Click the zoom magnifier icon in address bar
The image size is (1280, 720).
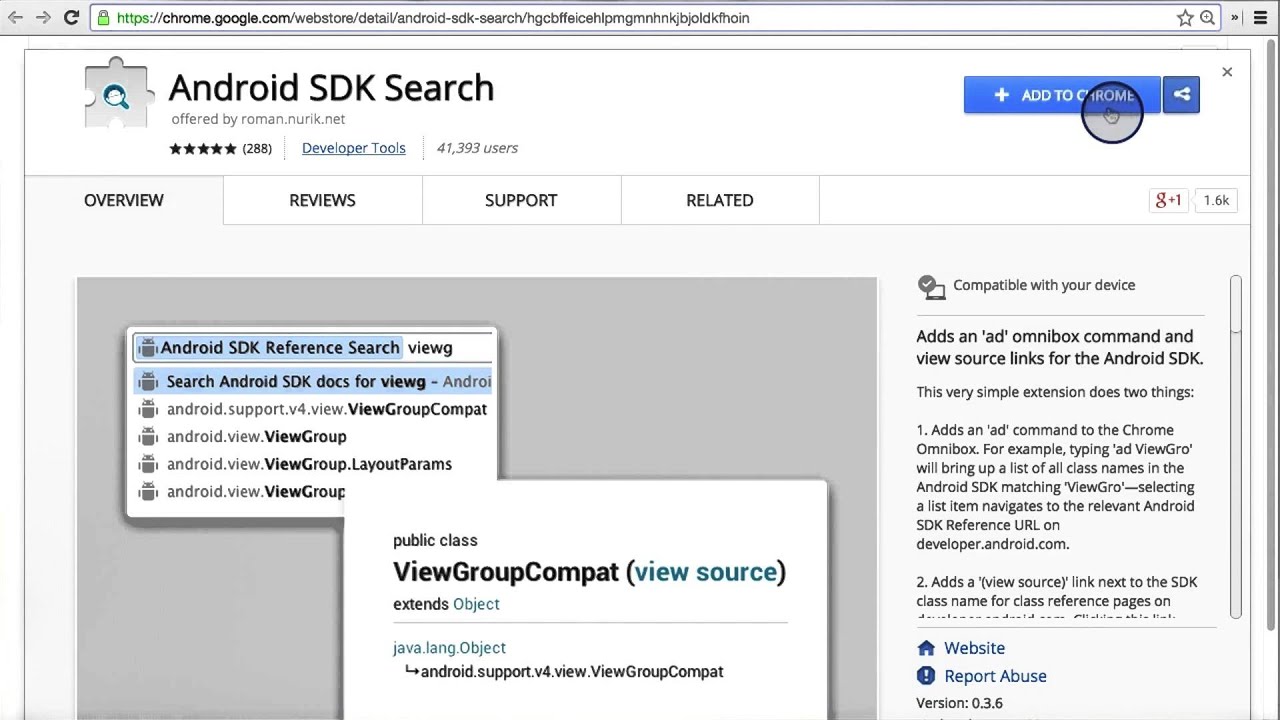pos(1207,18)
